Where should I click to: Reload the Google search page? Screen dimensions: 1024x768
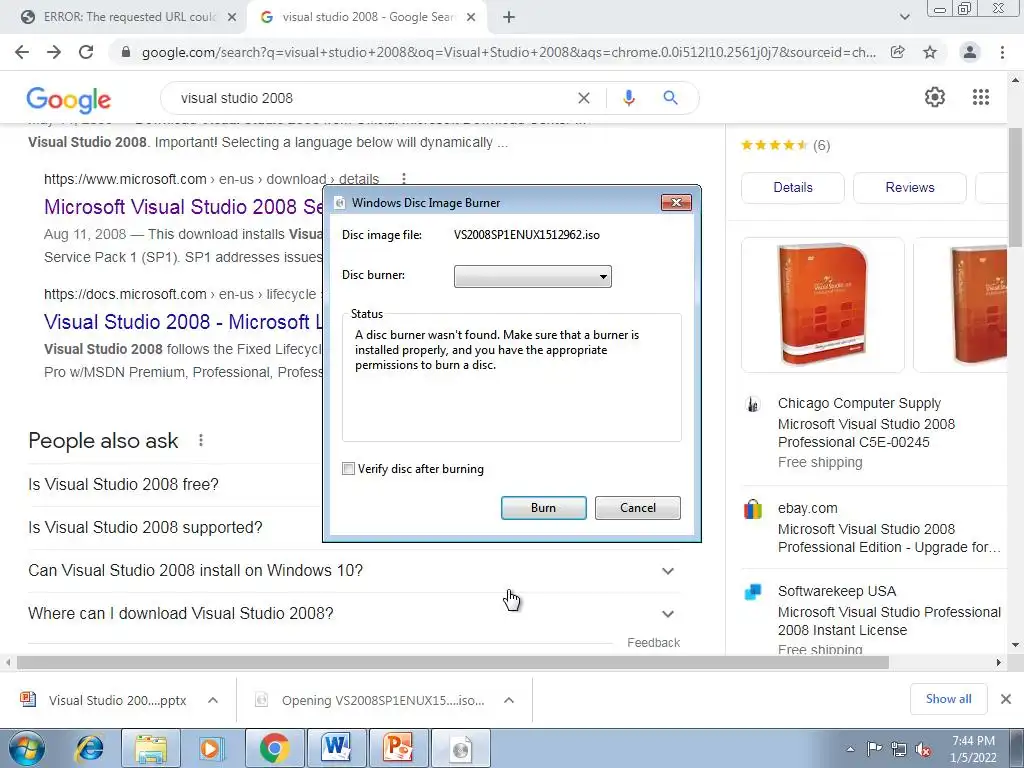click(x=86, y=52)
